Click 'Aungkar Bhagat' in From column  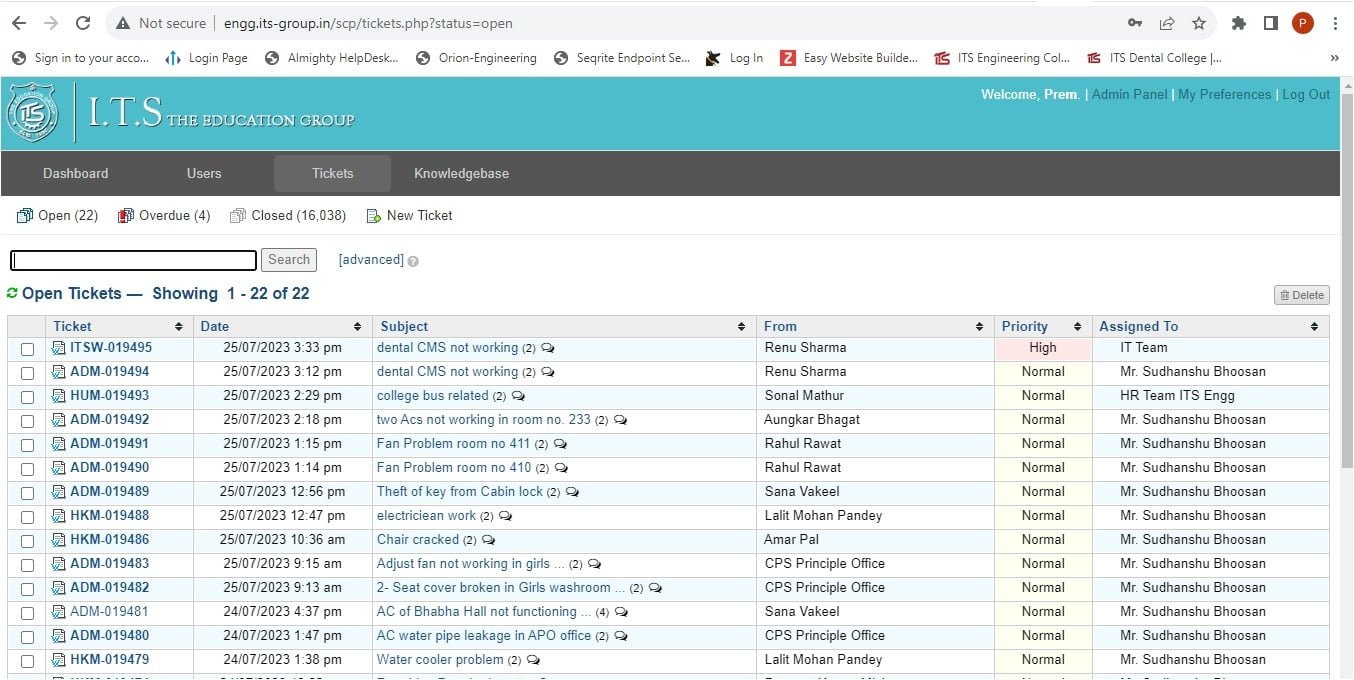point(812,420)
